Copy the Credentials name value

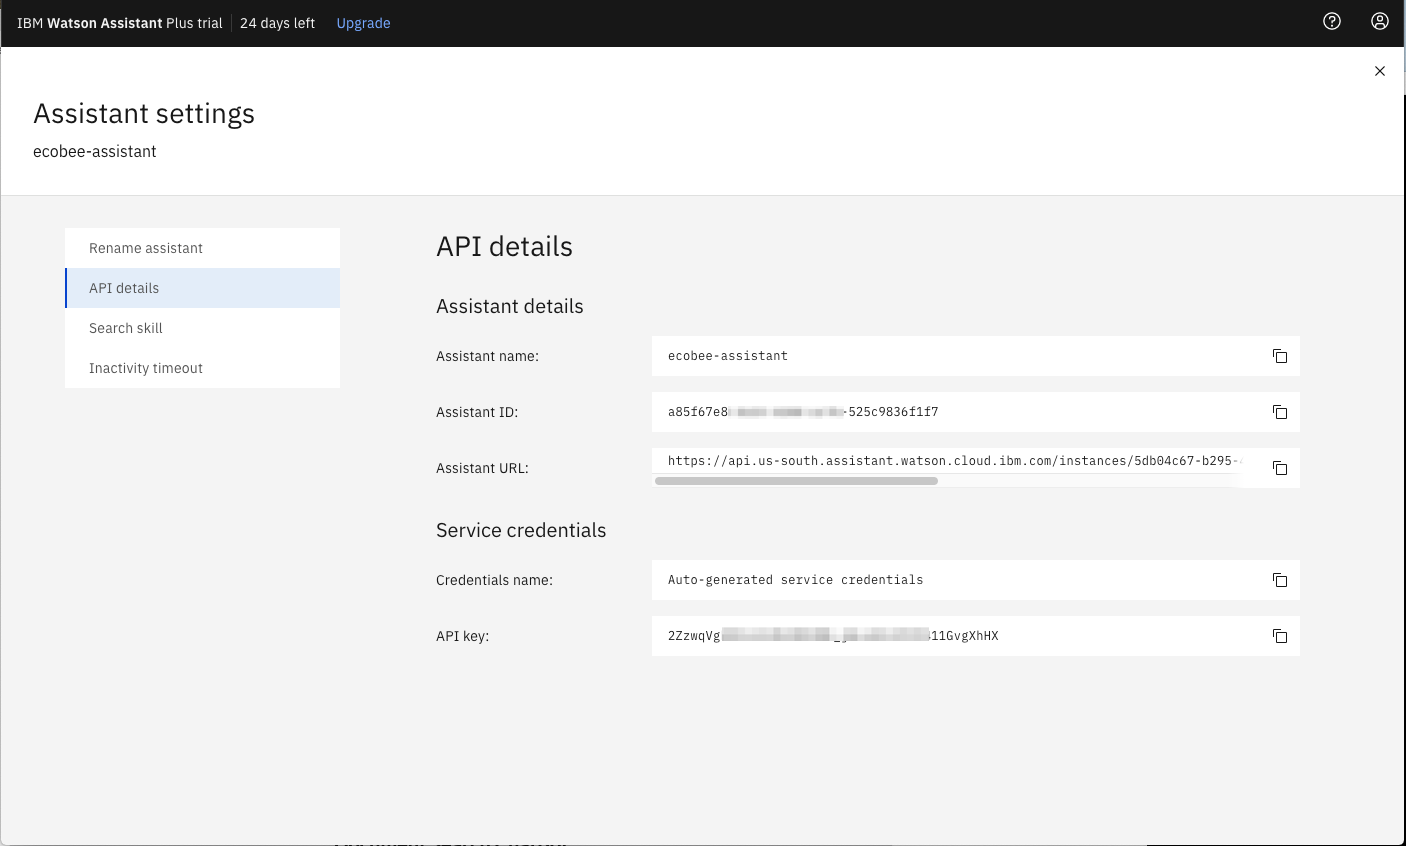(1279, 580)
